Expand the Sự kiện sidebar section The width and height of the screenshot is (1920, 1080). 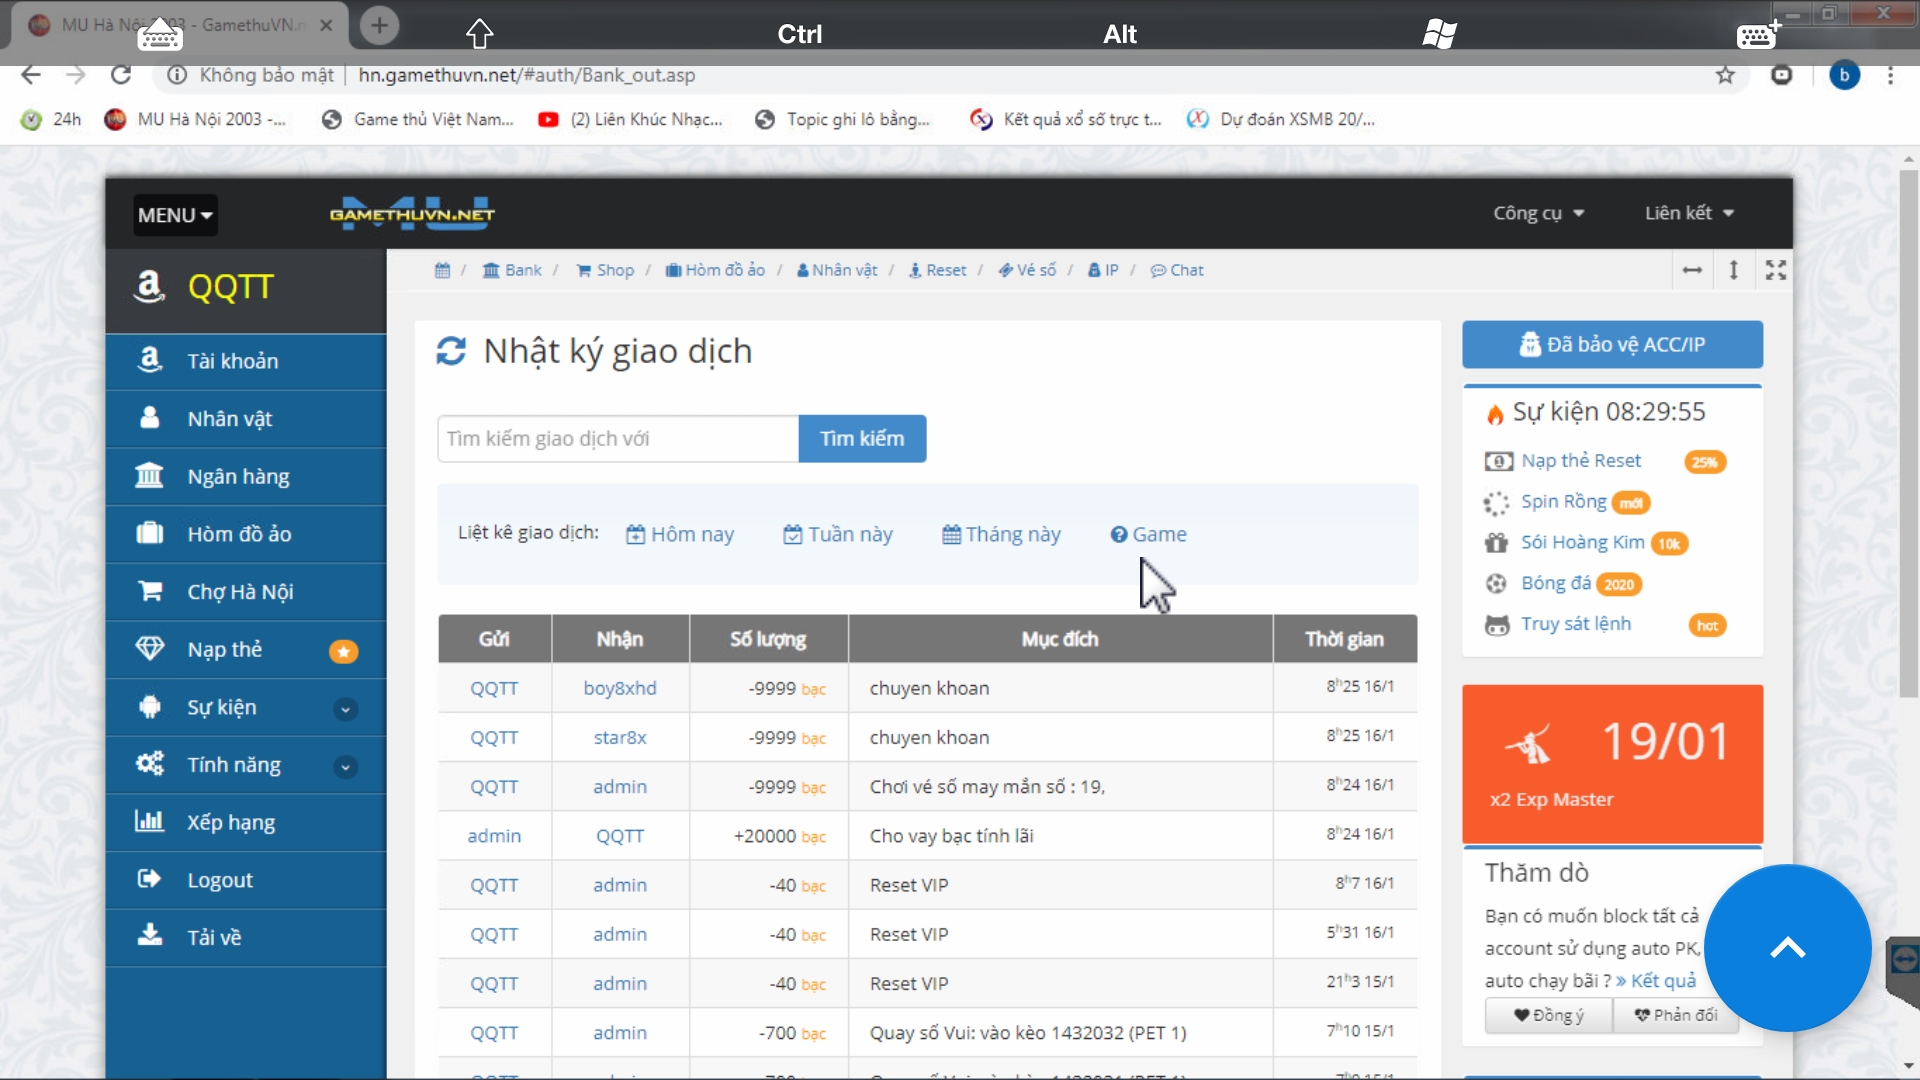tap(344, 708)
